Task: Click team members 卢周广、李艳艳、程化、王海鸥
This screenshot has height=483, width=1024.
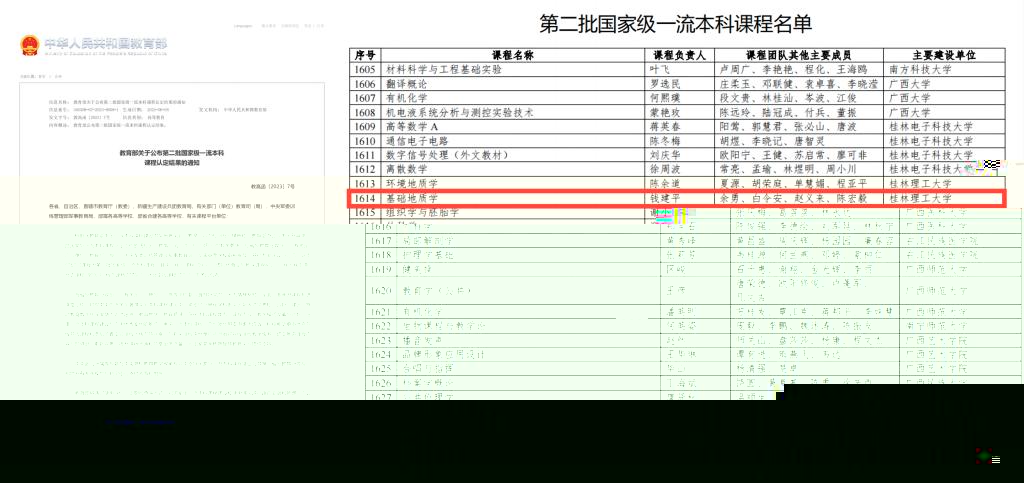Action: tap(793, 69)
